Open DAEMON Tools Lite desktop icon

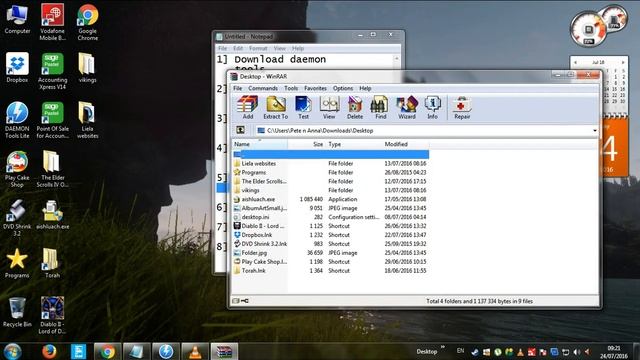[x=17, y=120]
